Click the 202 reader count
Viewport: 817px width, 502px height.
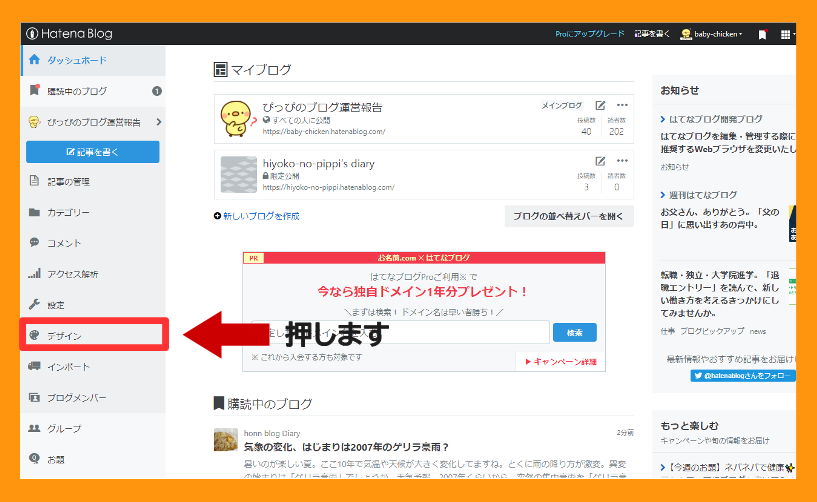pyautogui.click(x=616, y=131)
